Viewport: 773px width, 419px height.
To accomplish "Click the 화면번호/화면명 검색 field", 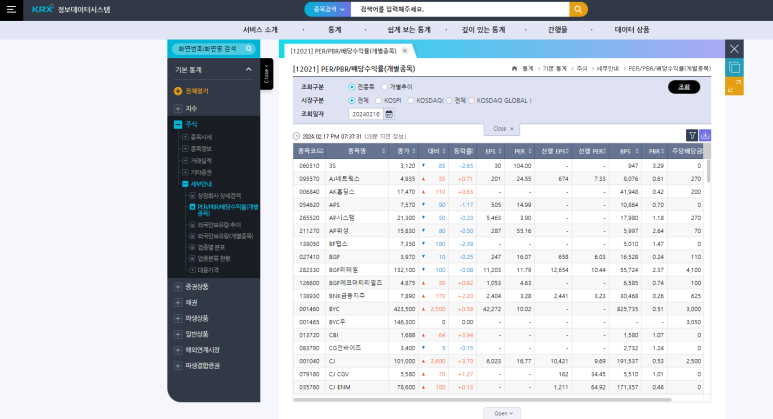I will (209, 49).
